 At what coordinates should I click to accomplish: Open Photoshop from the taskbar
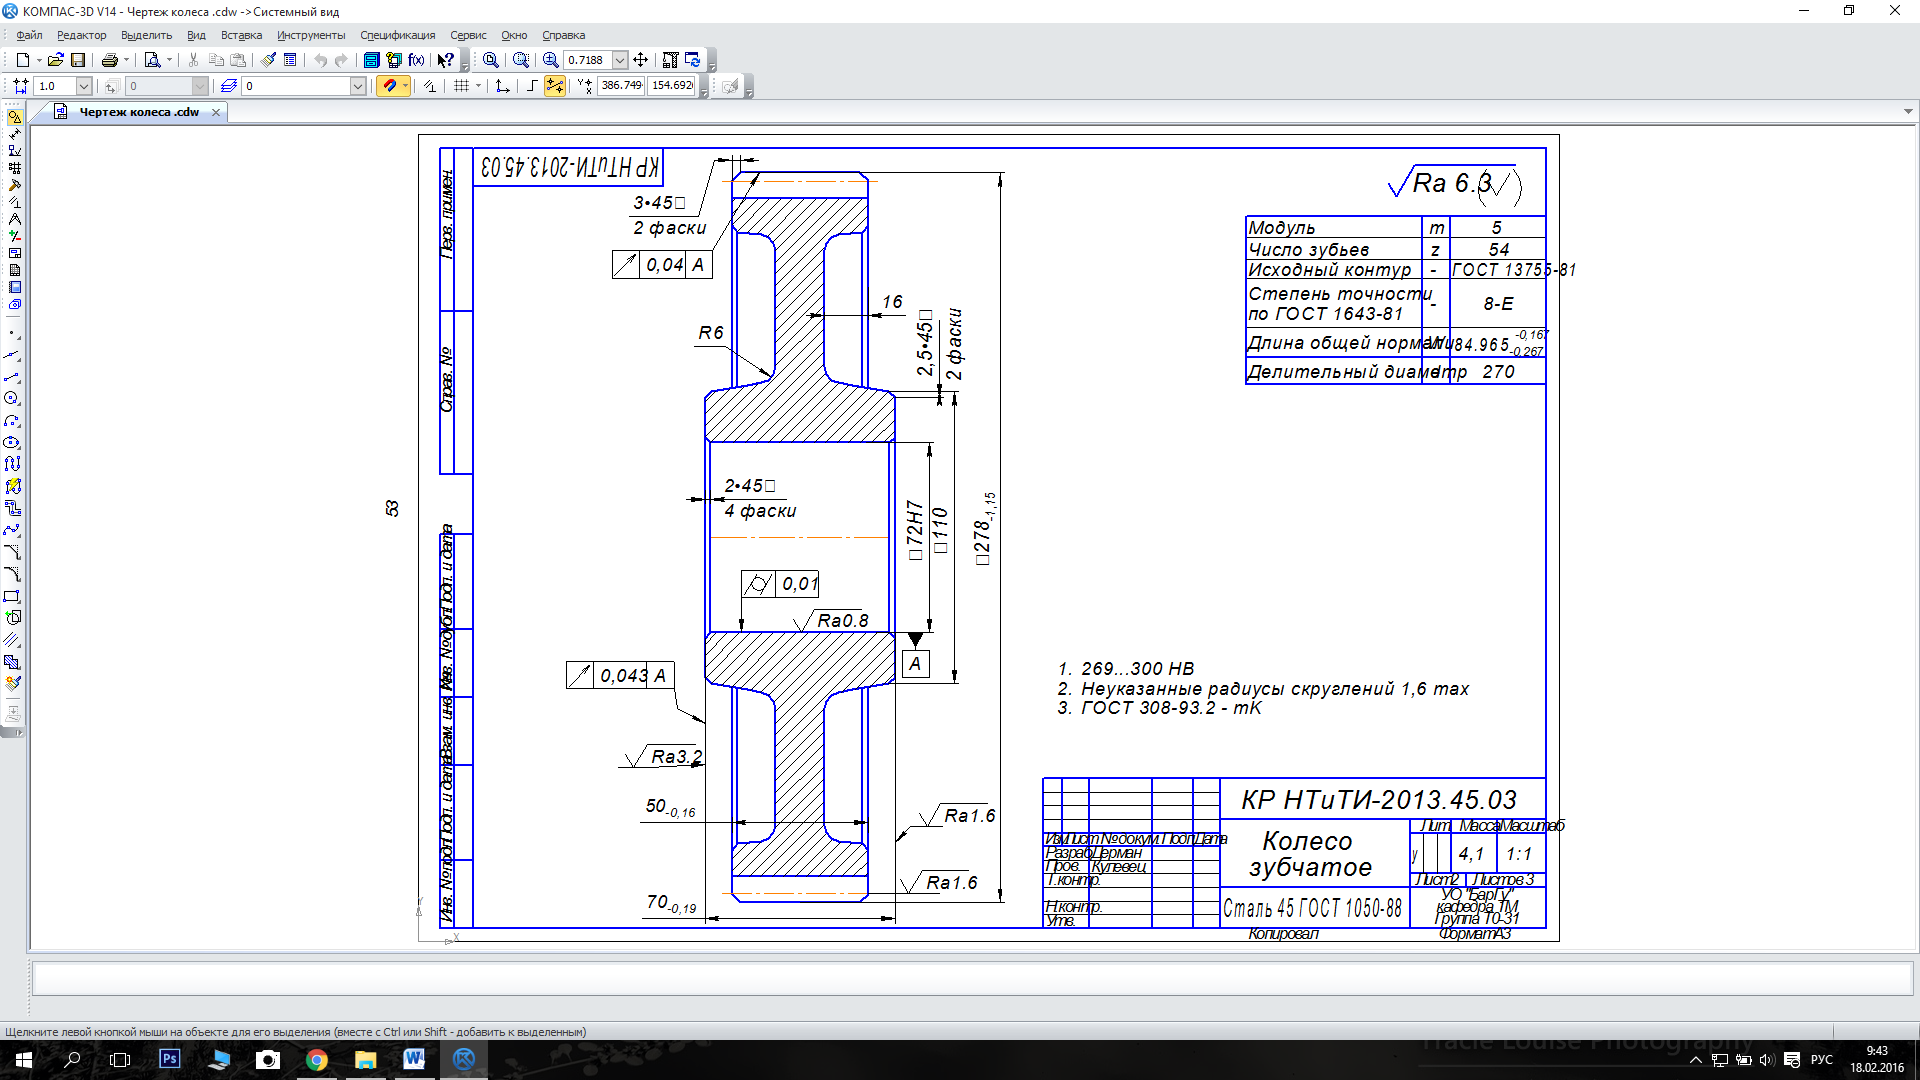coord(170,1060)
